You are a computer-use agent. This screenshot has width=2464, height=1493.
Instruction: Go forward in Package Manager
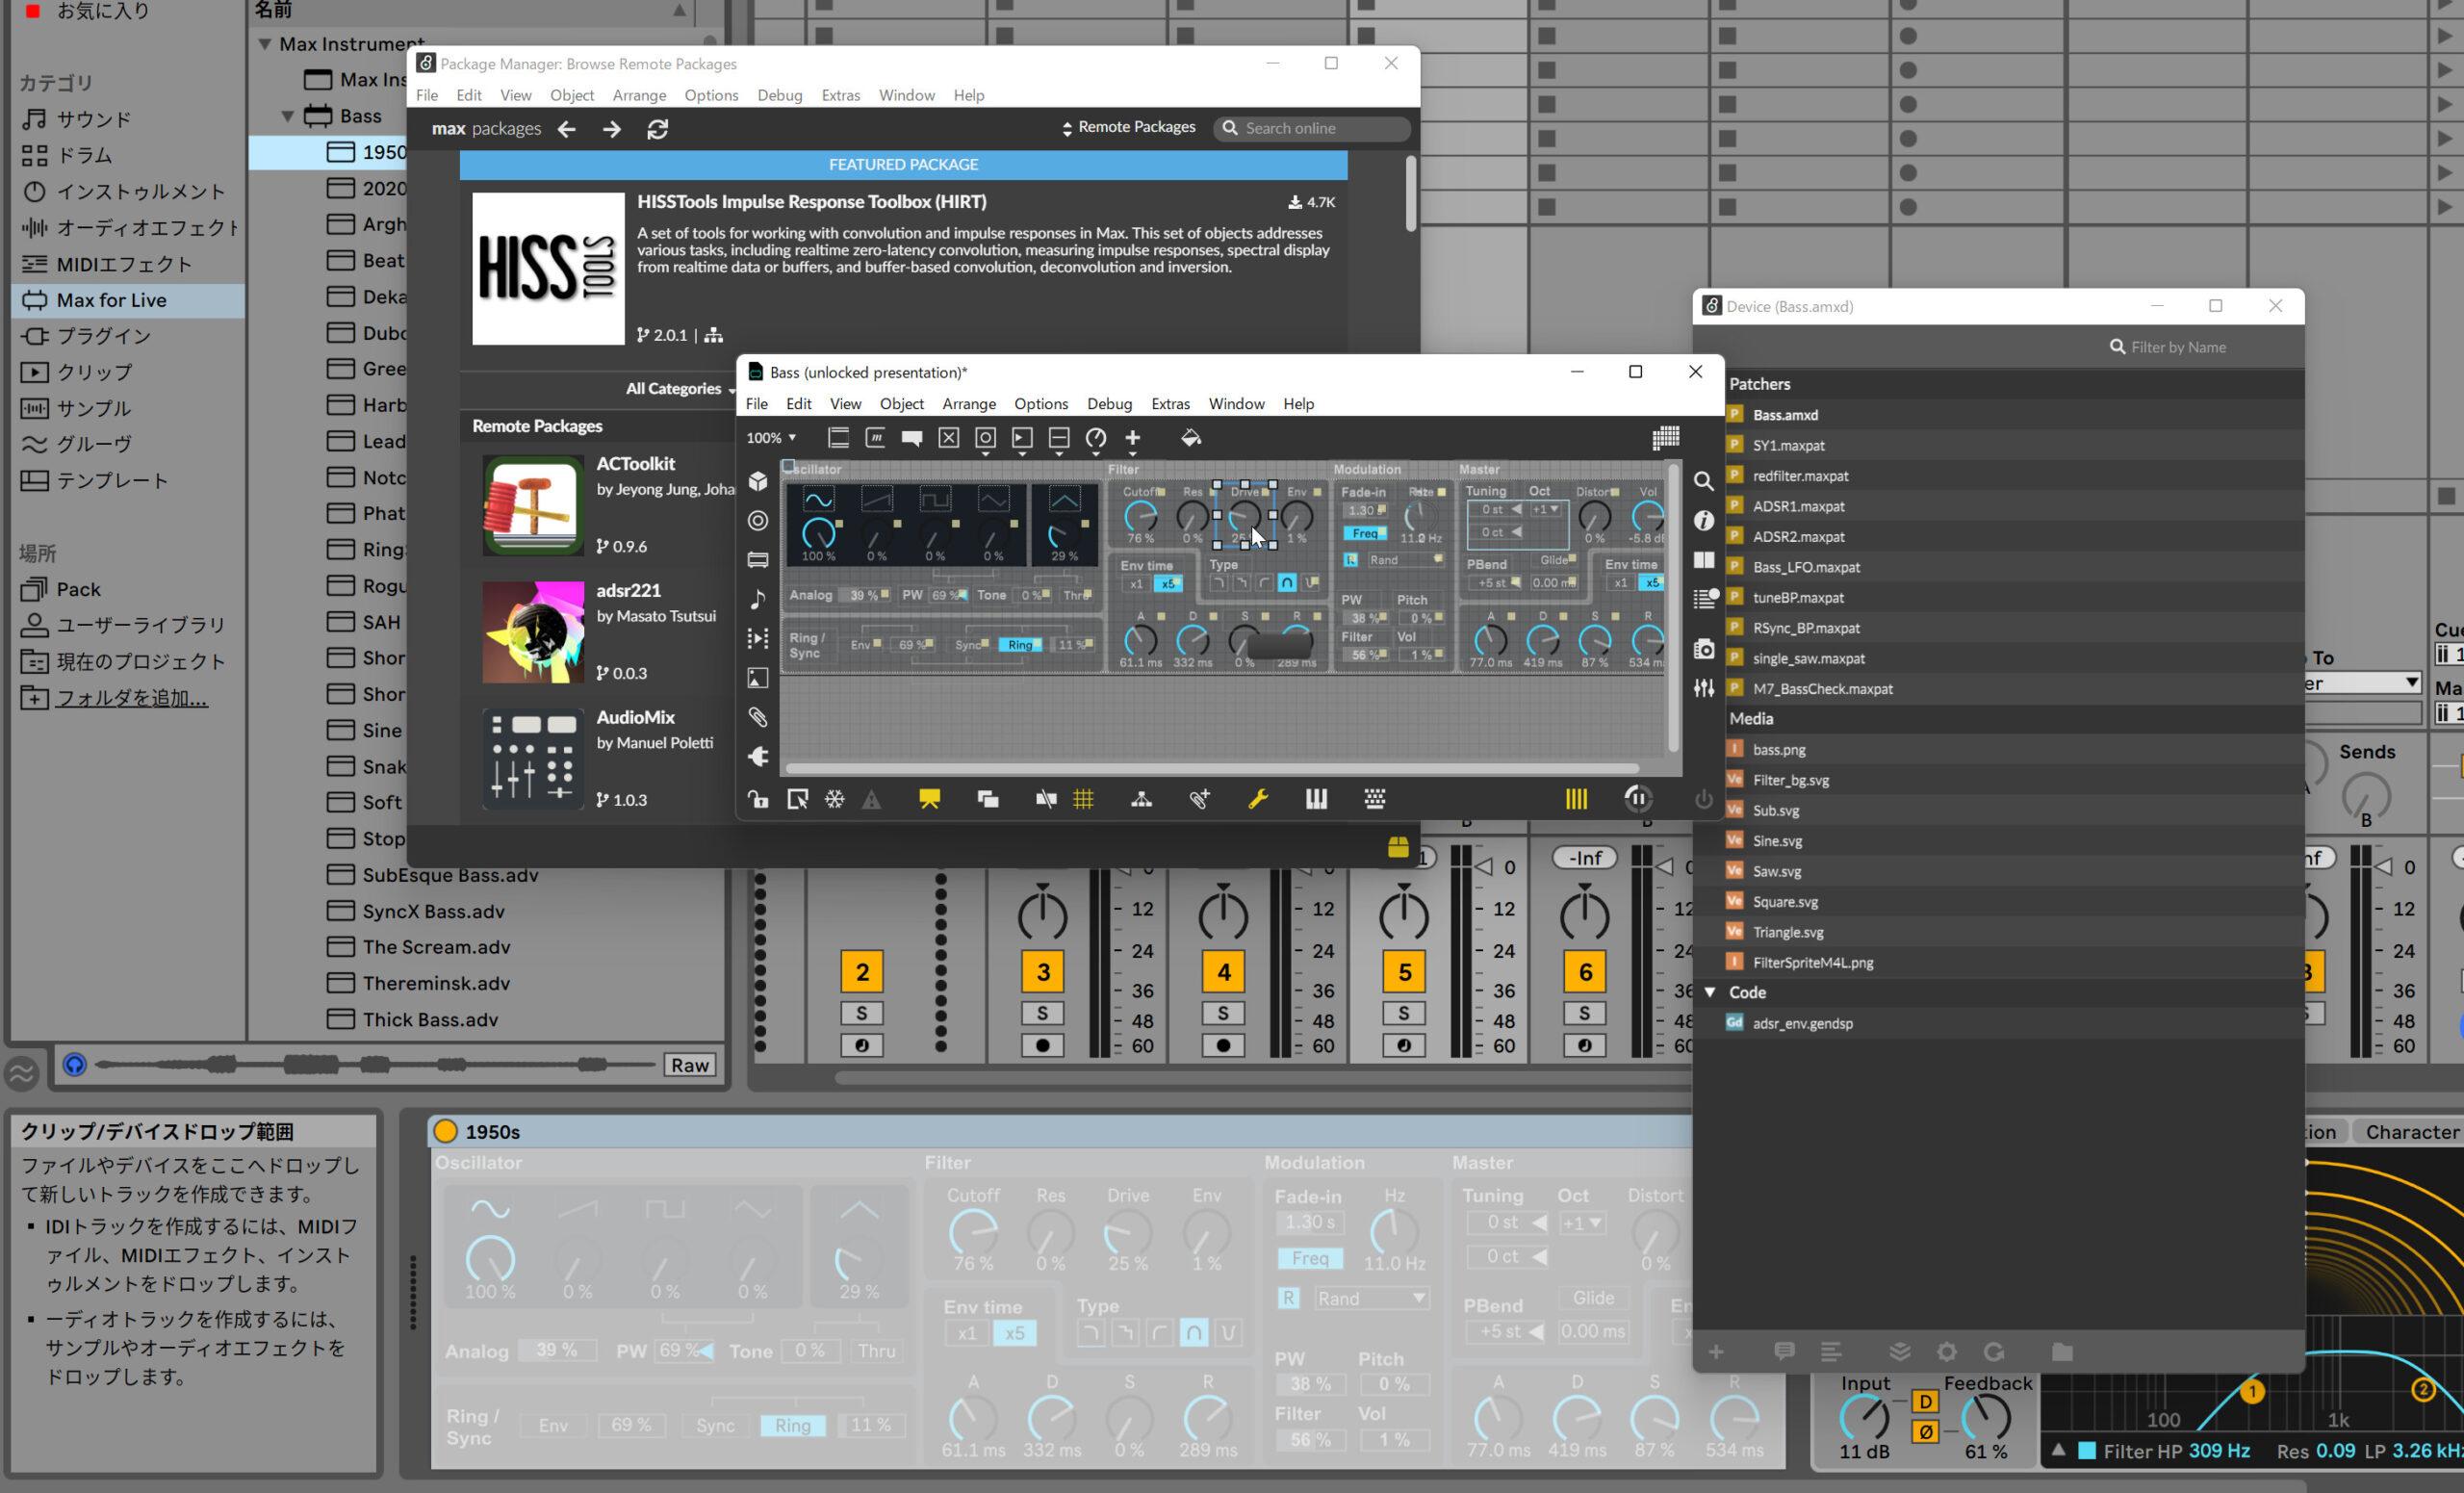tap(612, 129)
